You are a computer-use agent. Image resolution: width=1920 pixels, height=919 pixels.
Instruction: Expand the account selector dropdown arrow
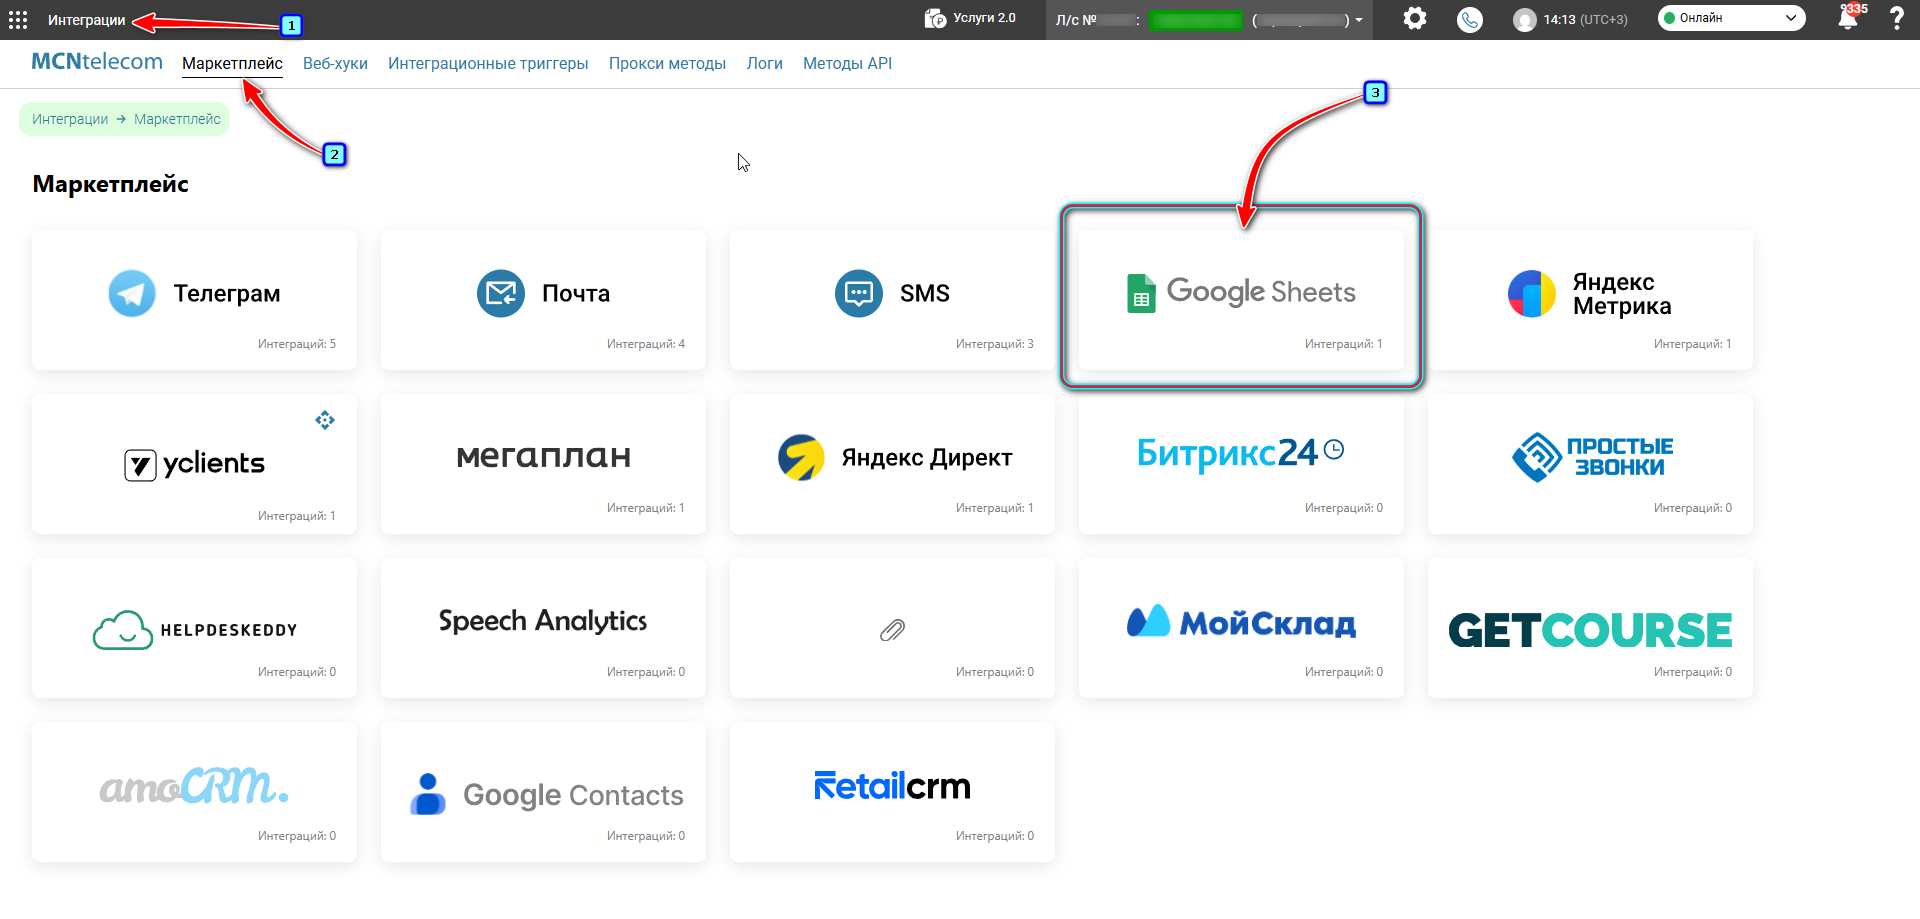[1359, 20]
